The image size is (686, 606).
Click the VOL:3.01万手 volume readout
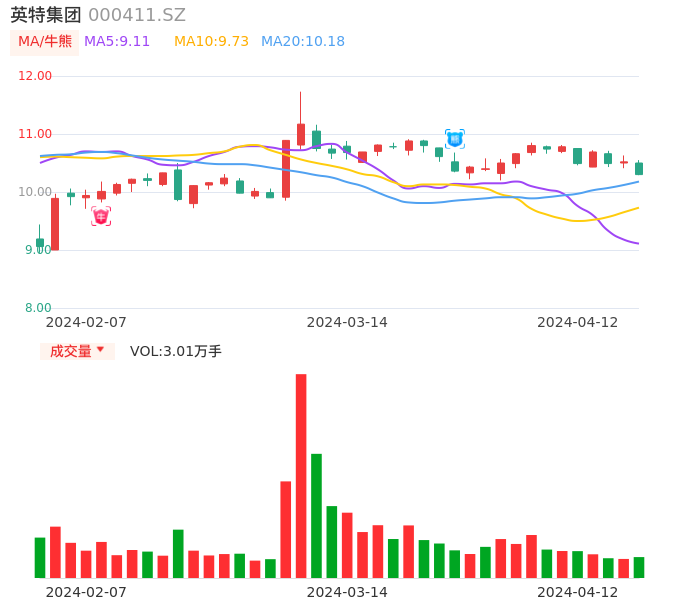point(176,351)
